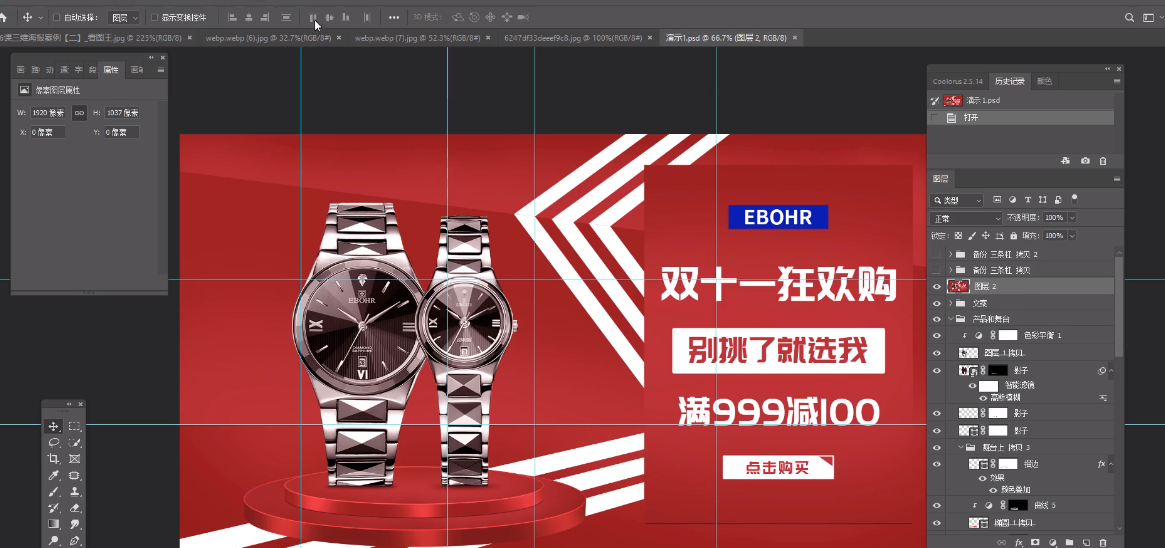Toggle layer filter on/off switch
The height and width of the screenshot is (548, 1165).
[1074, 199]
